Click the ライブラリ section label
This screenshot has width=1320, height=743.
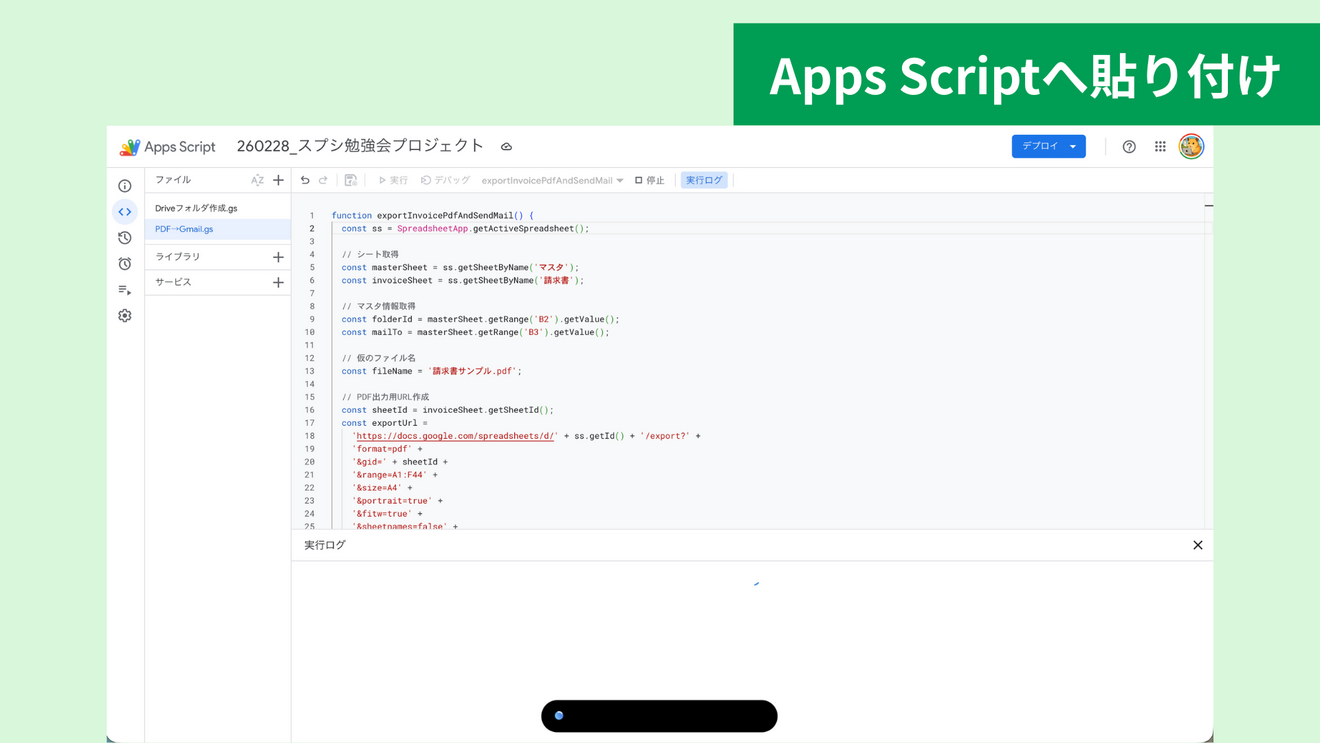click(x=178, y=257)
